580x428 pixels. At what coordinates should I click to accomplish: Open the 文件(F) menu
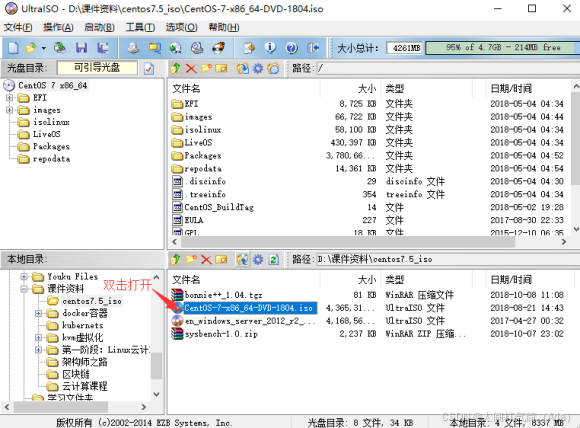point(18,27)
